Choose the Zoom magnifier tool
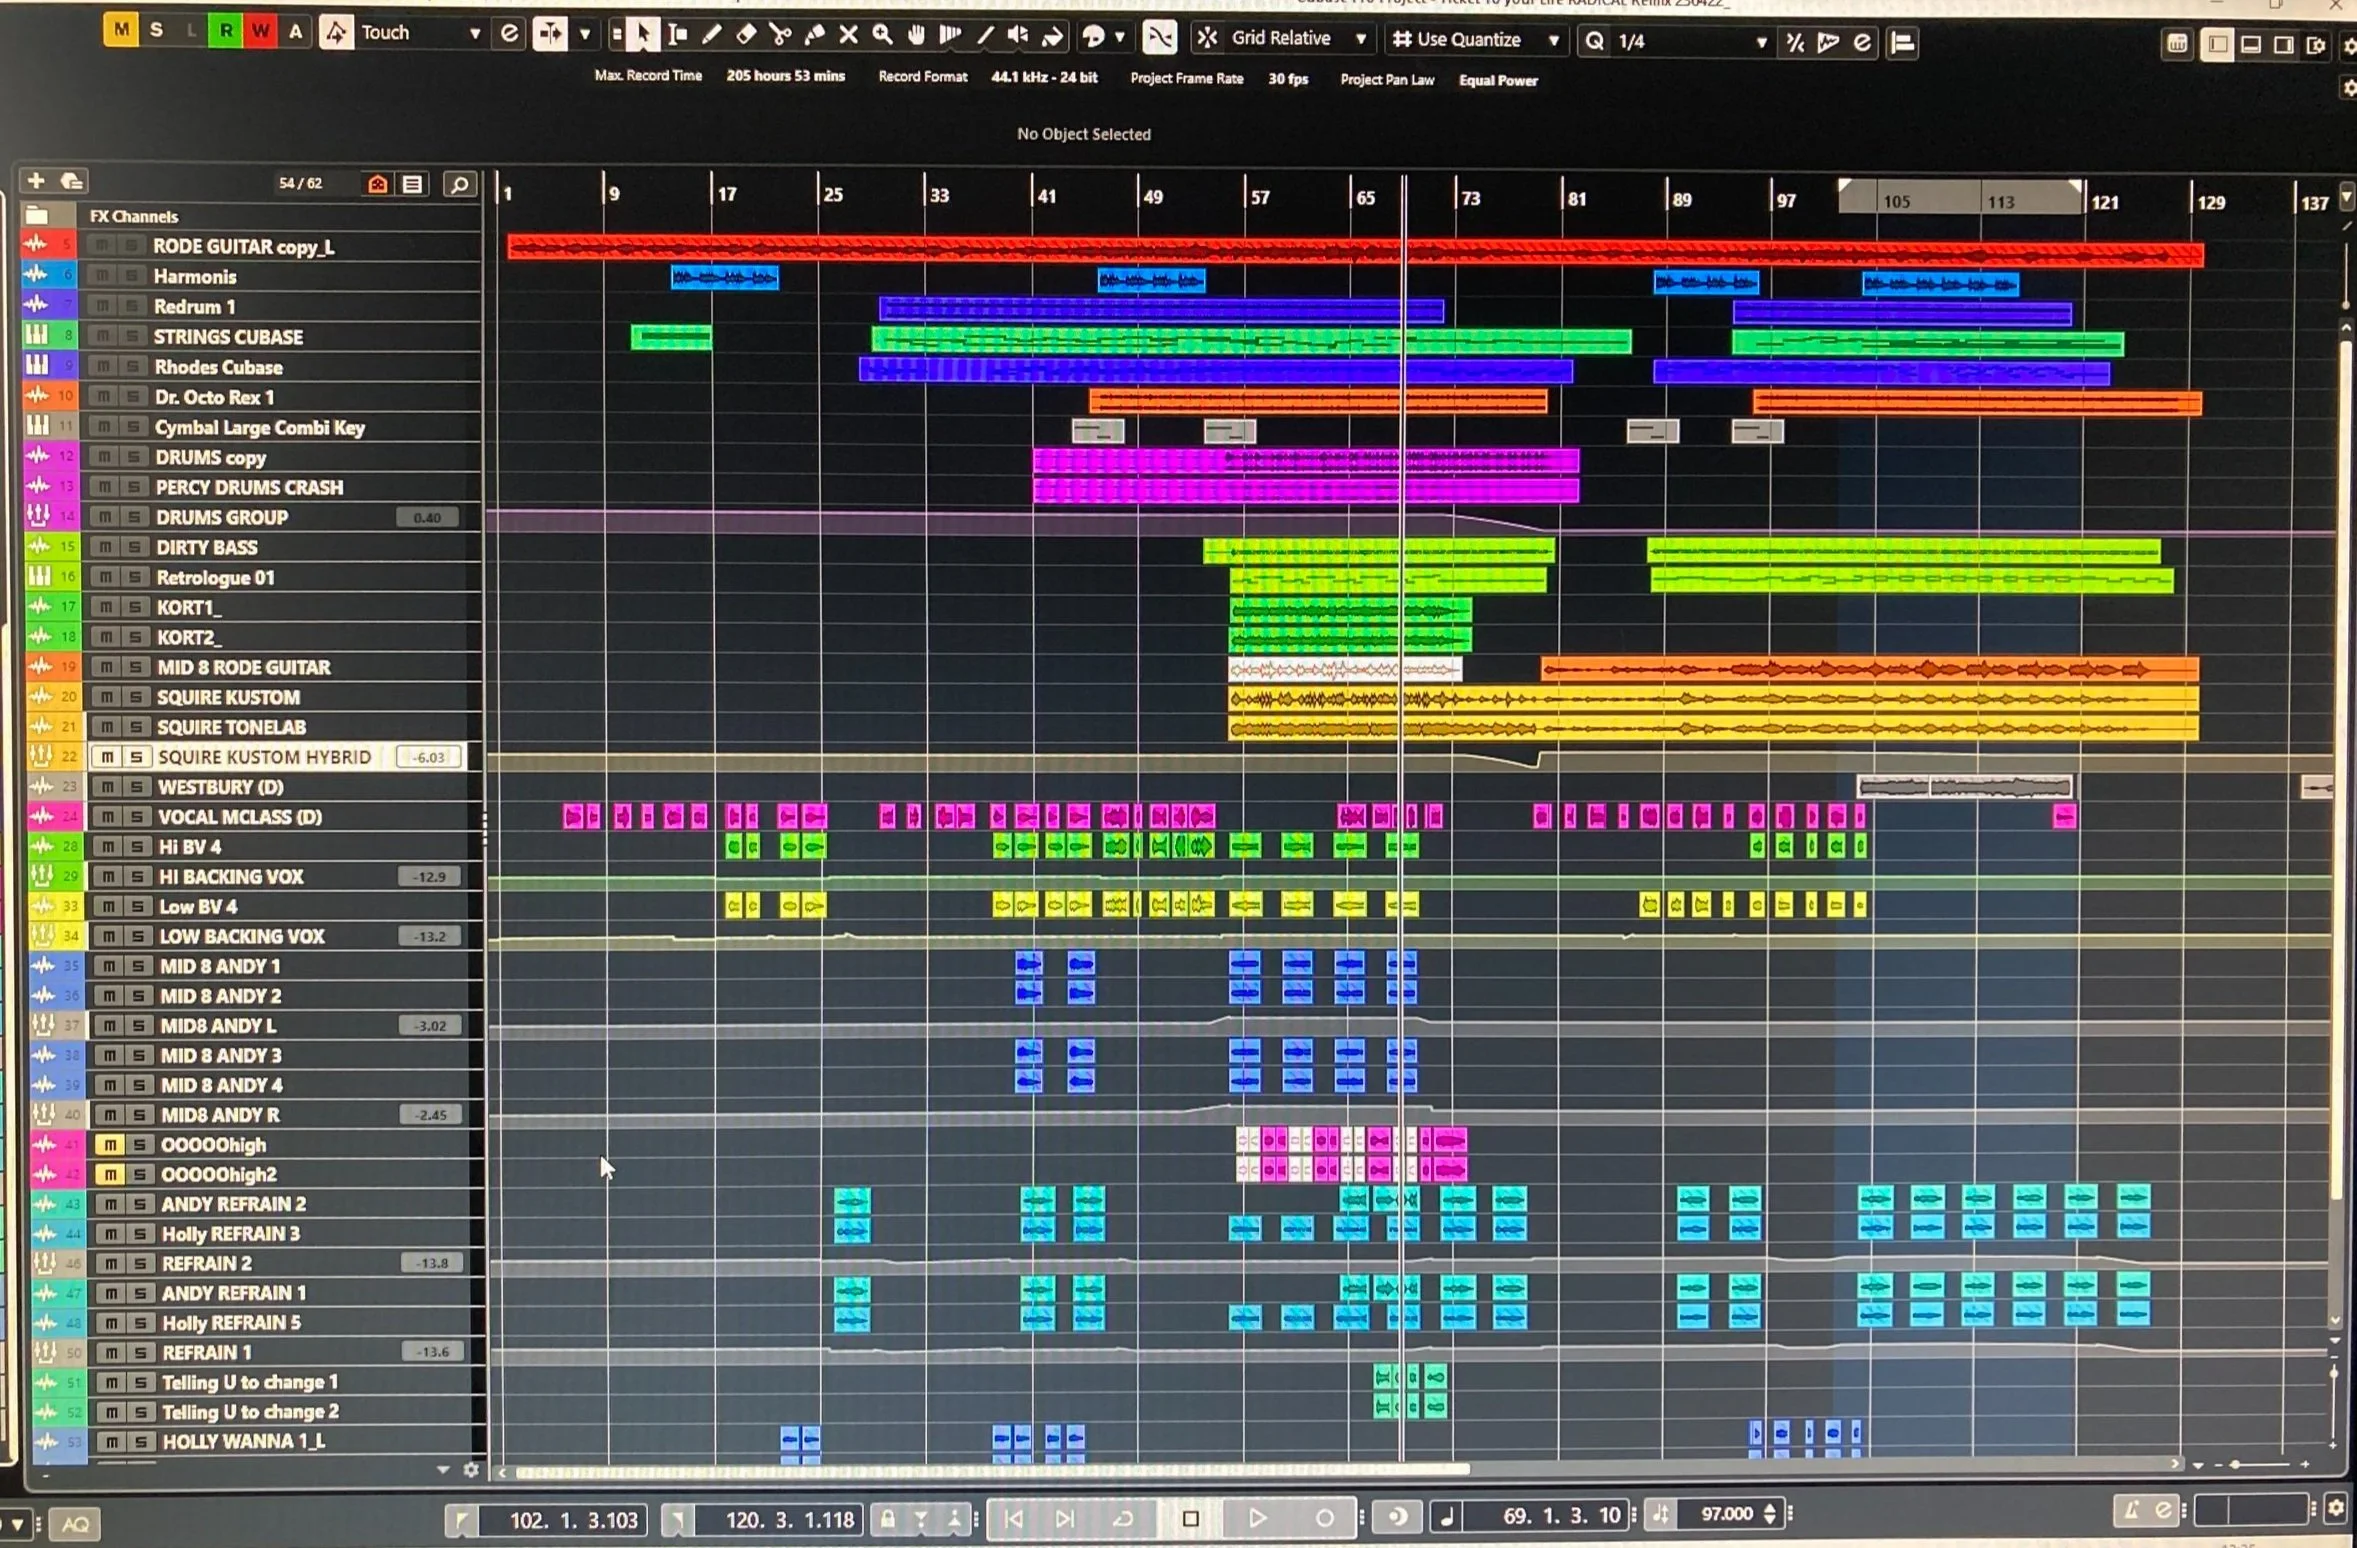Viewport: 2357px width, 1548px height. pos(882,36)
